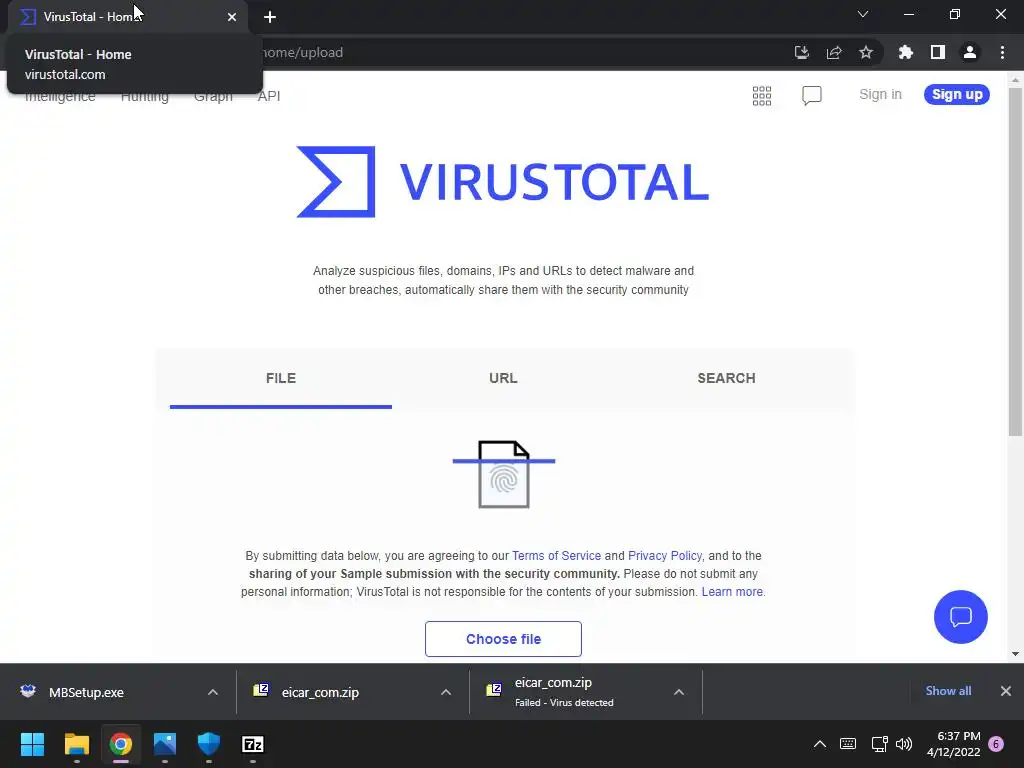This screenshot has height=768, width=1024.
Task: Click the page vertical scrollbar thumb
Action: (1015, 261)
